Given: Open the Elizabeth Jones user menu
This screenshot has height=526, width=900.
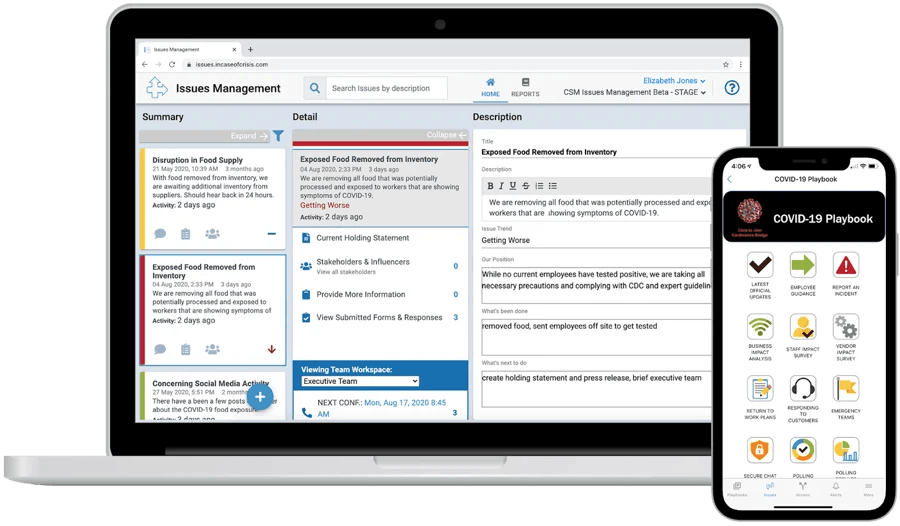Looking at the screenshot, I should pos(674,81).
